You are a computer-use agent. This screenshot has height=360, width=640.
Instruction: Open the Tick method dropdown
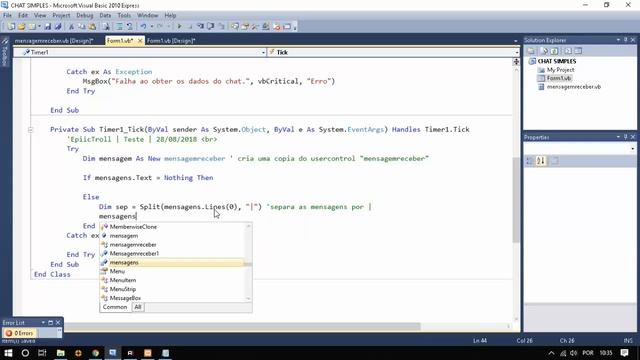tap(516, 52)
